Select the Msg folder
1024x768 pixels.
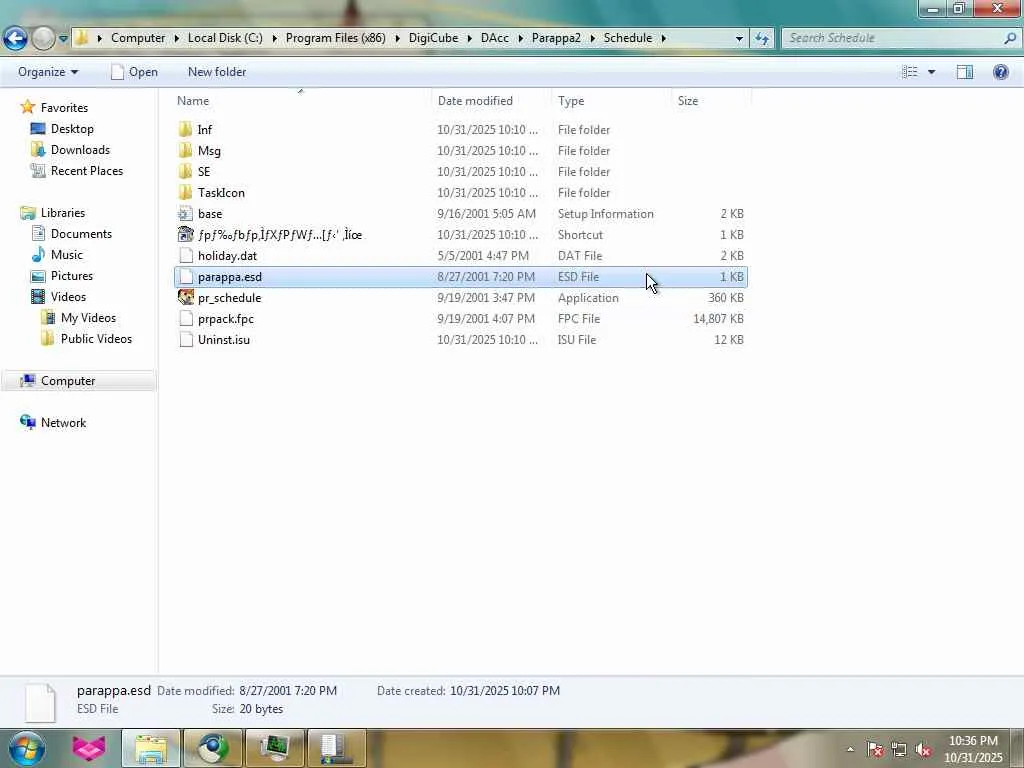(x=460, y=151)
